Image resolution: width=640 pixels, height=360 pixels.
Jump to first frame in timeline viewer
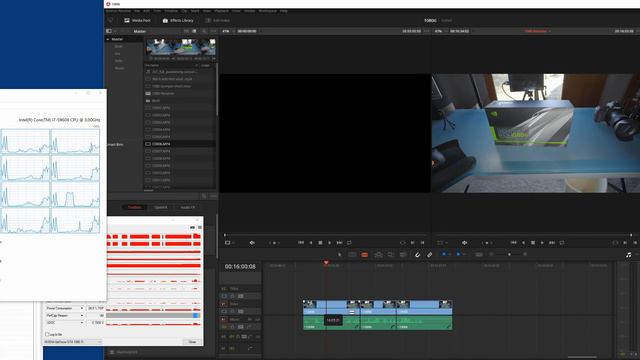pyautogui.click(x=513, y=242)
